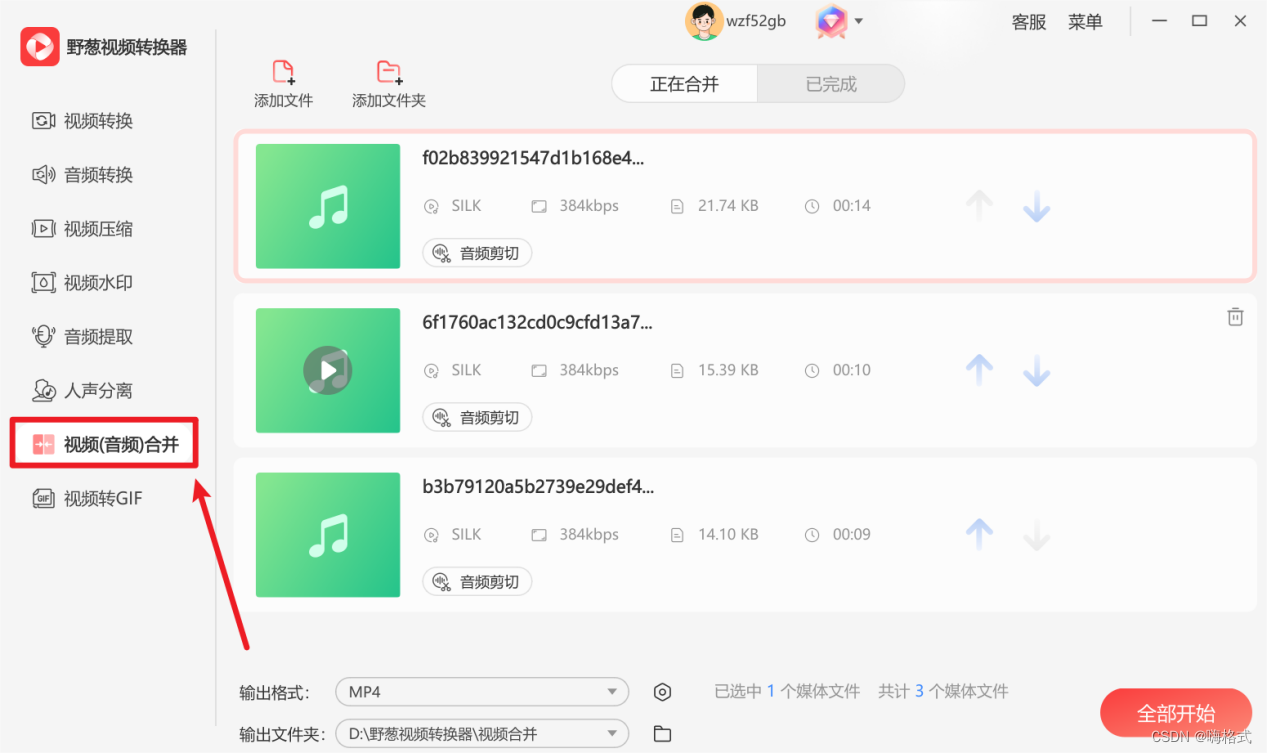Expand the 输出文件夹 path dropdown
Viewport: 1267px width, 753px height.
[482, 733]
